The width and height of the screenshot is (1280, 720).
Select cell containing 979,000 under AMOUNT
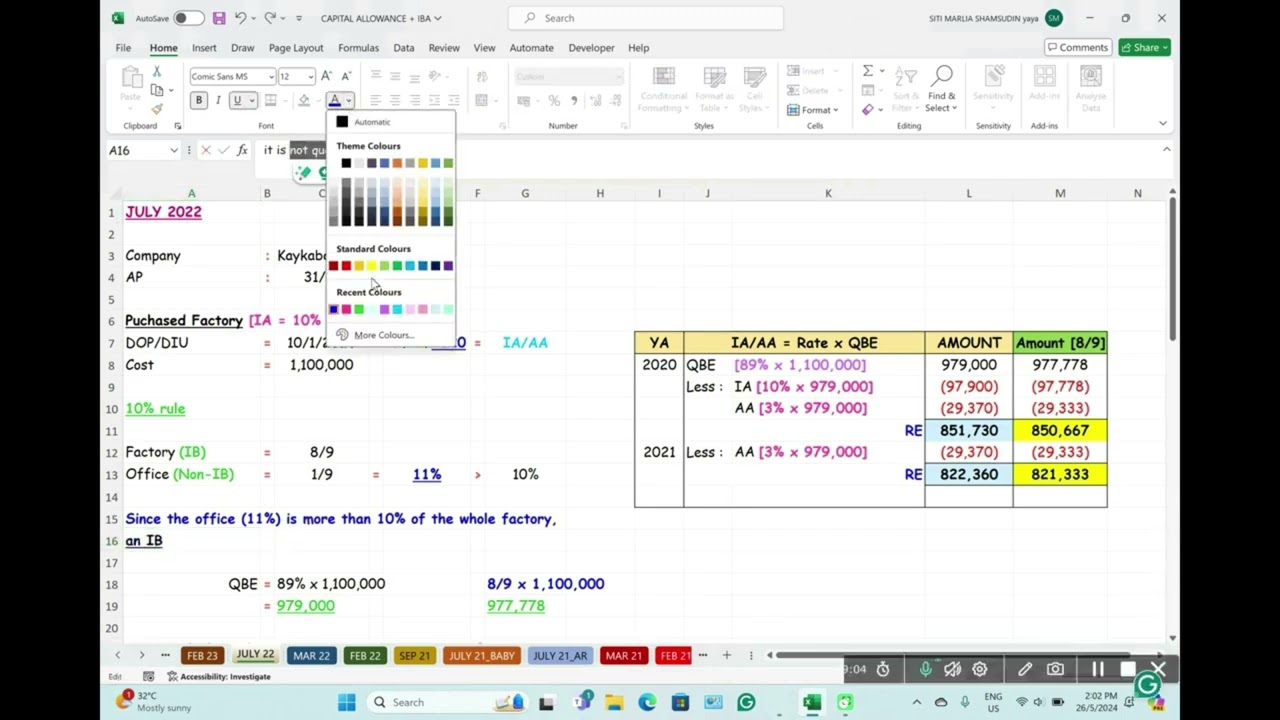click(x=968, y=365)
